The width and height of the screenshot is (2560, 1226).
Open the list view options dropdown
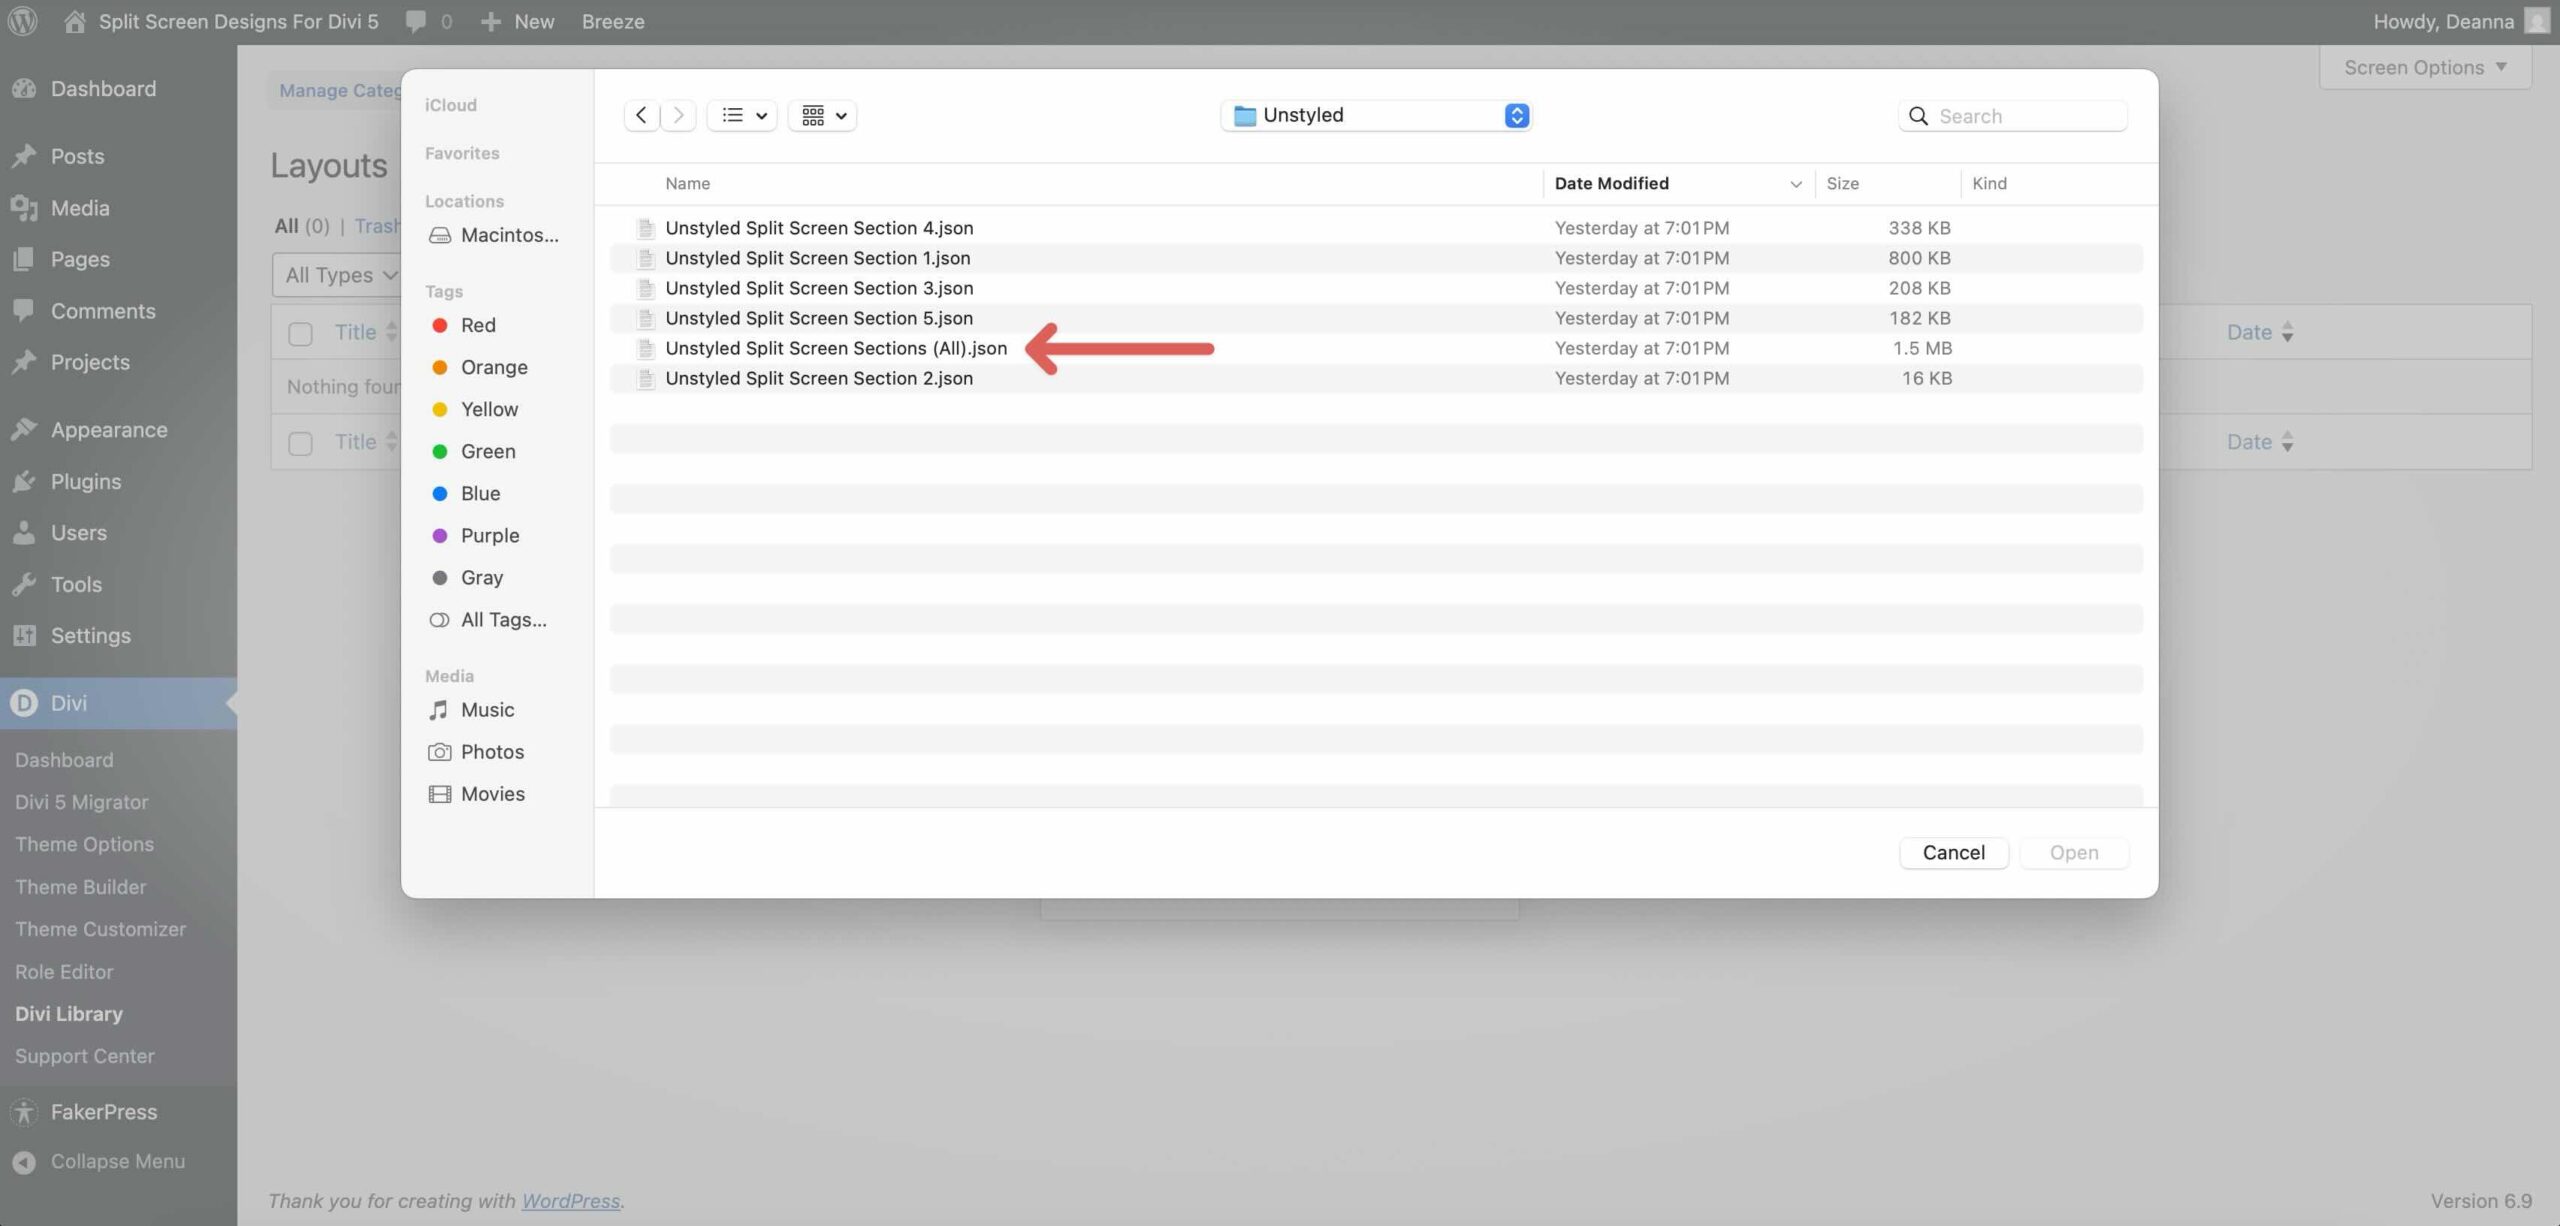click(x=741, y=114)
